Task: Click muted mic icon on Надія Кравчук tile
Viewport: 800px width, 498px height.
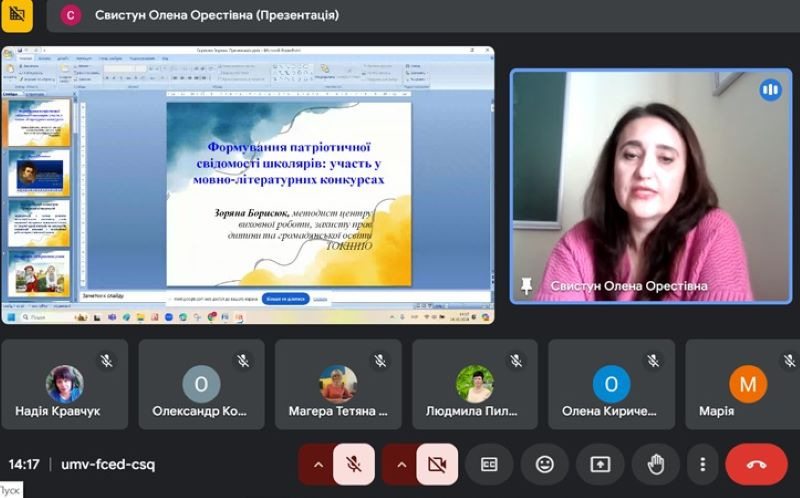Action: pos(107,361)
